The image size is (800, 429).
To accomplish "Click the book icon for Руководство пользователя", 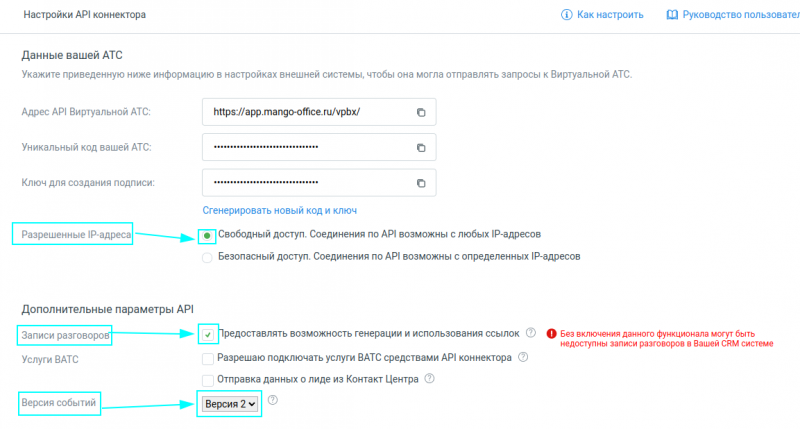I will 672,15.
